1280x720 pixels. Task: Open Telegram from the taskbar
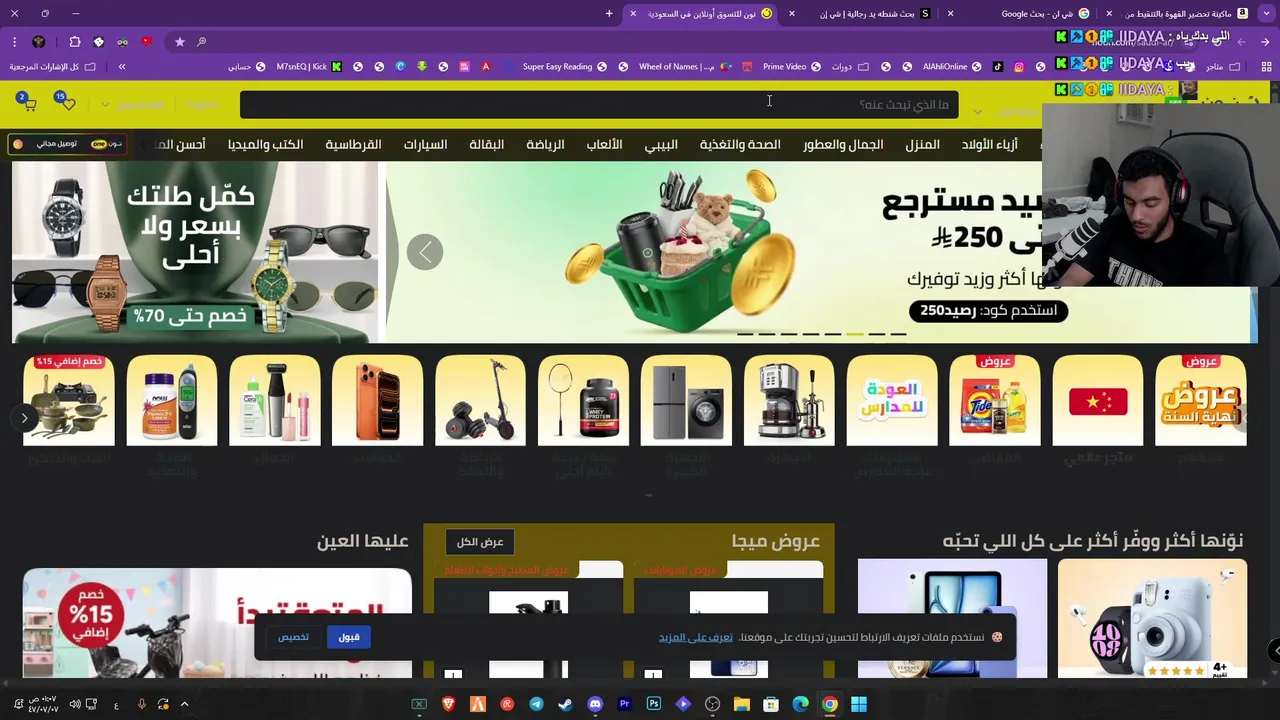click(536, 704)
